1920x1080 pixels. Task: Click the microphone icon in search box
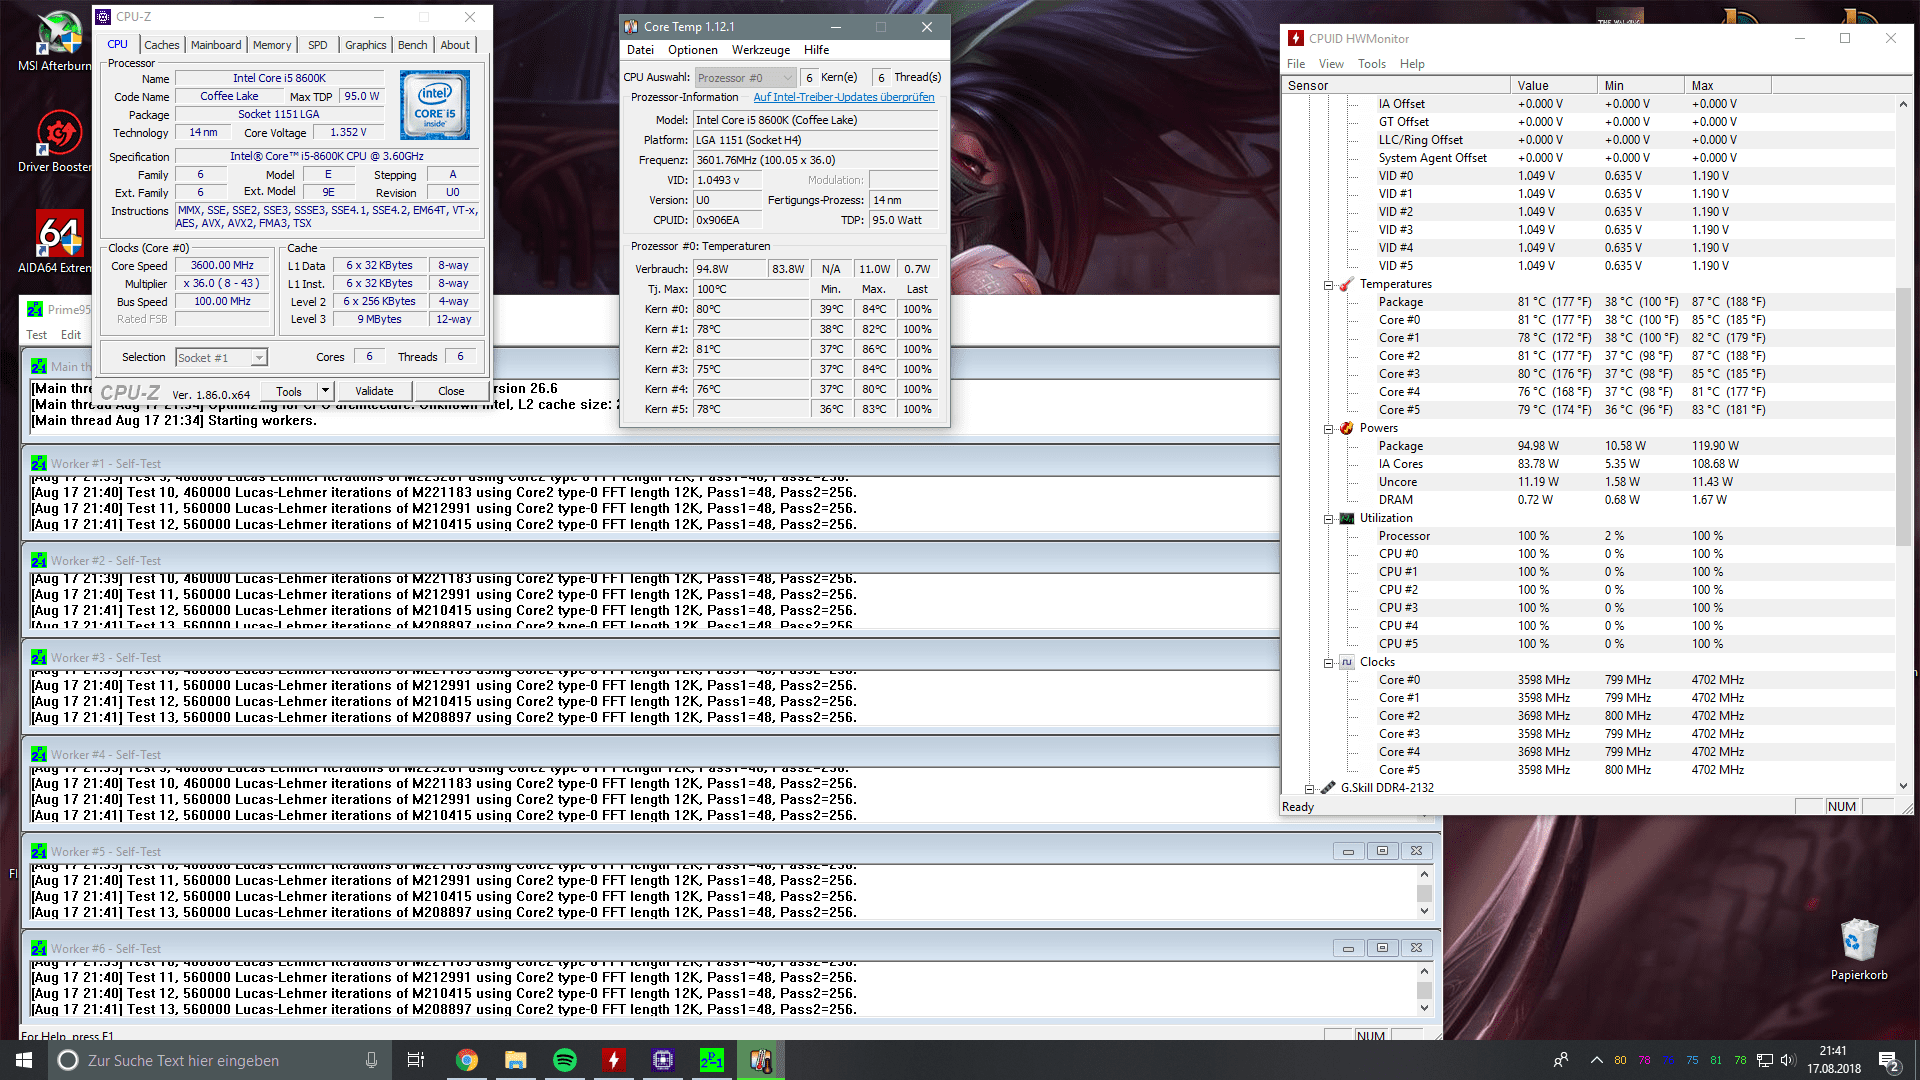[372, 1060]
